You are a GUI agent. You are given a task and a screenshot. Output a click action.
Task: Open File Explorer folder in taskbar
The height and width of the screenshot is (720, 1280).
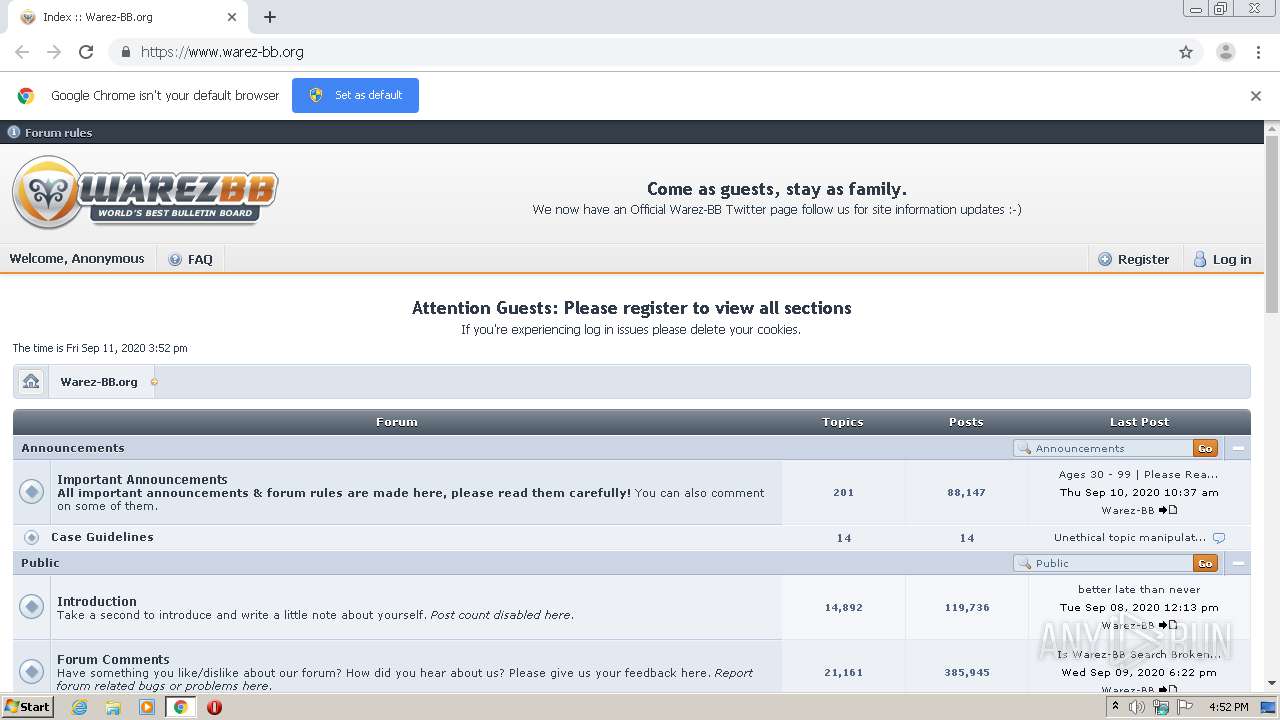[x=113, y=707]
